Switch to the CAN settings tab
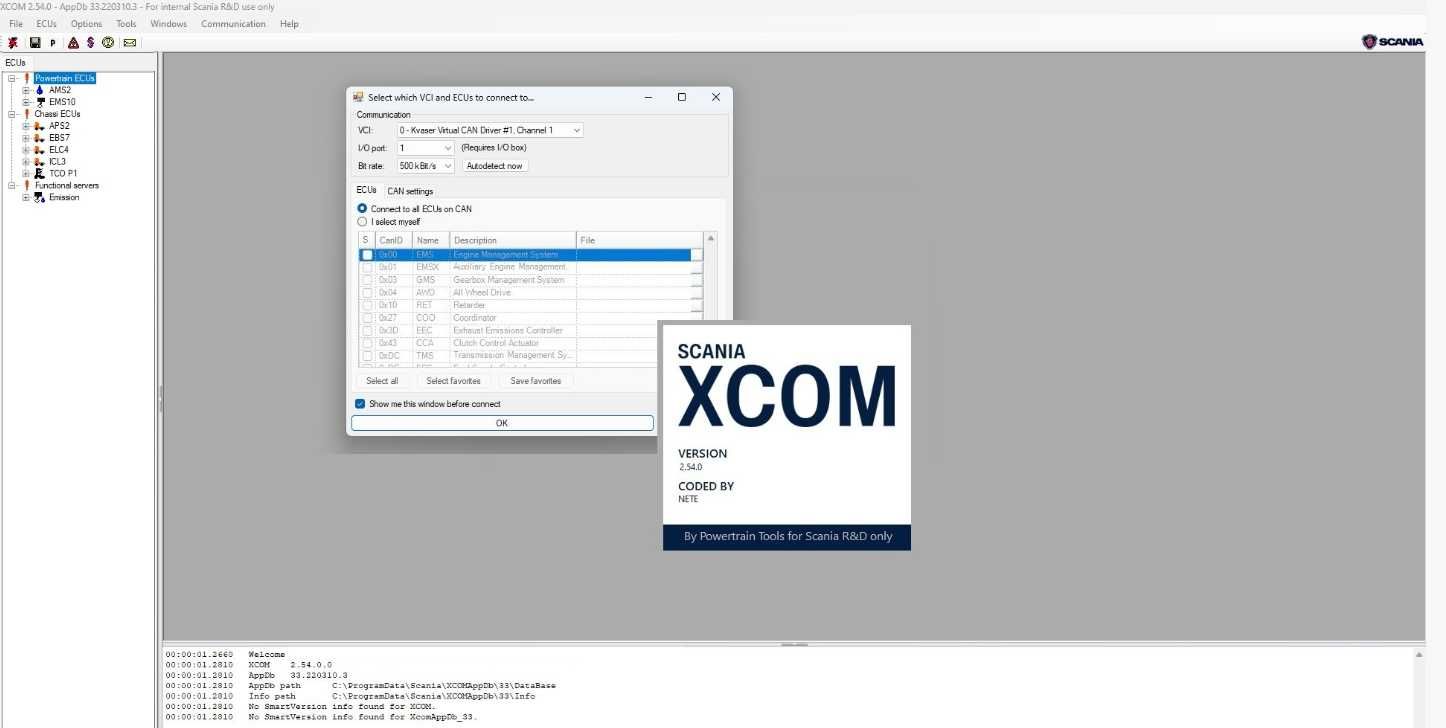1446x728 pixels. [x=410, y=191]
